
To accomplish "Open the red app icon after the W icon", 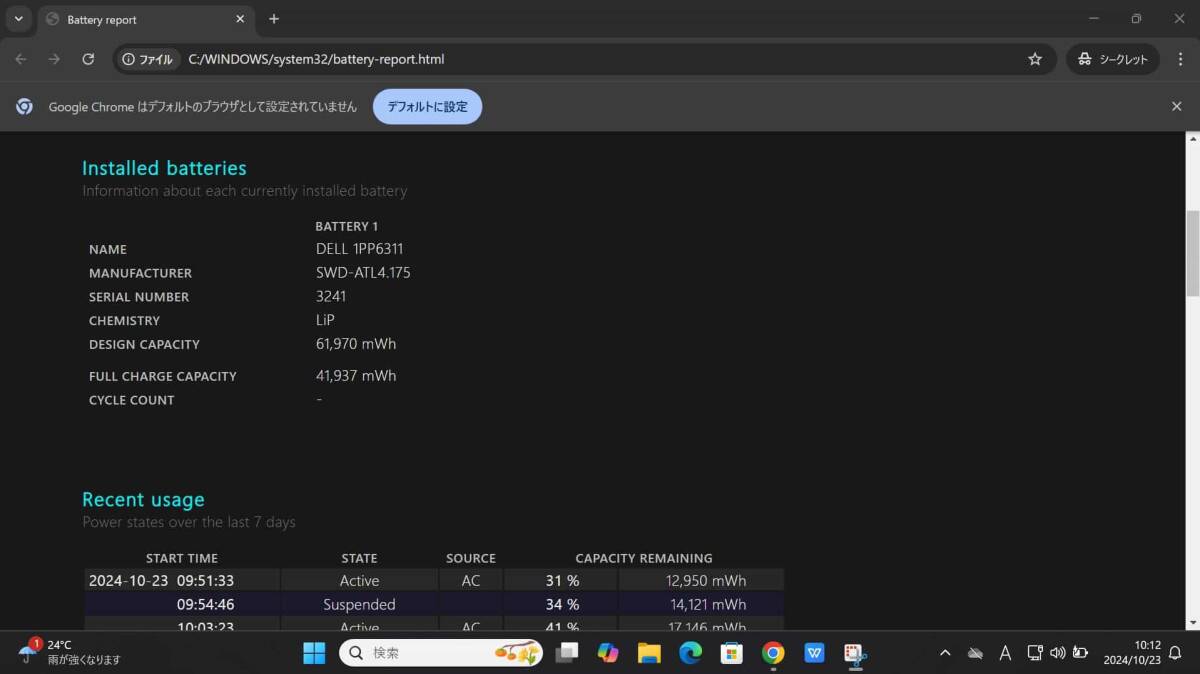I will pyautogui.click(x=855, y=653).
